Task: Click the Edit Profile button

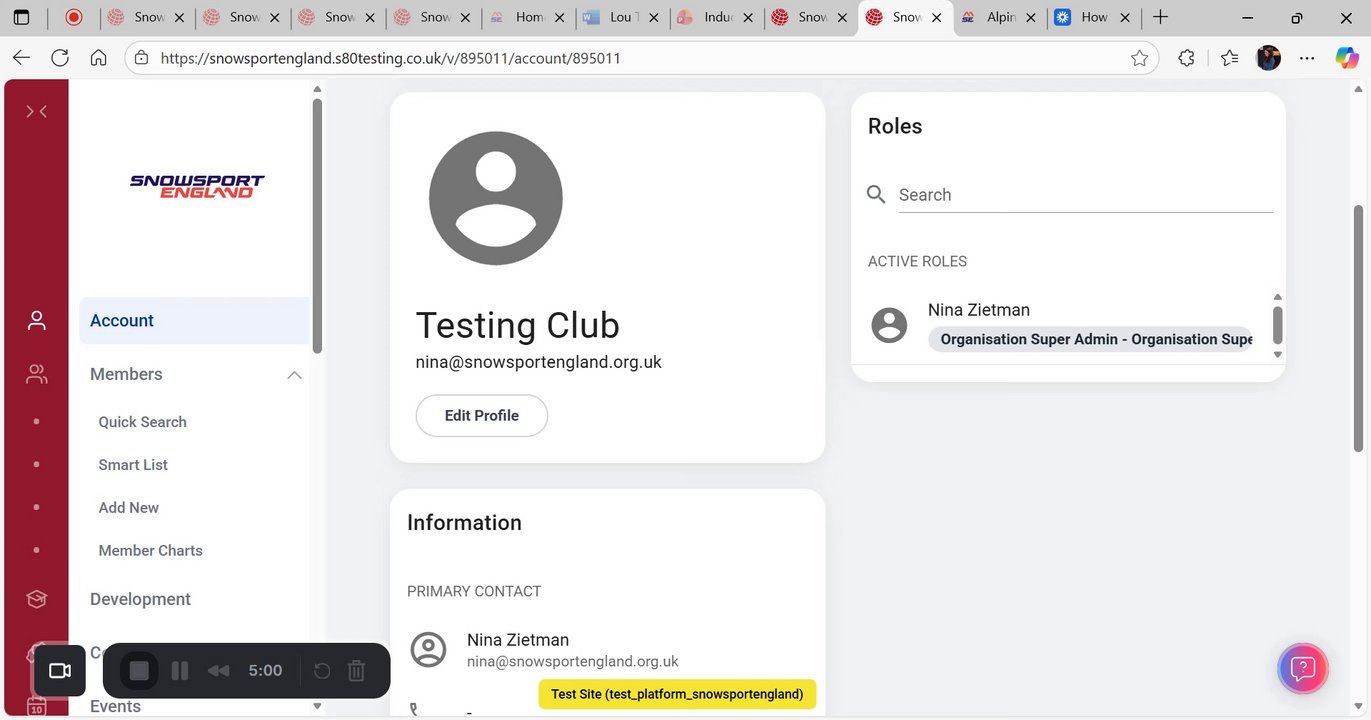Action: pos(481,416)
